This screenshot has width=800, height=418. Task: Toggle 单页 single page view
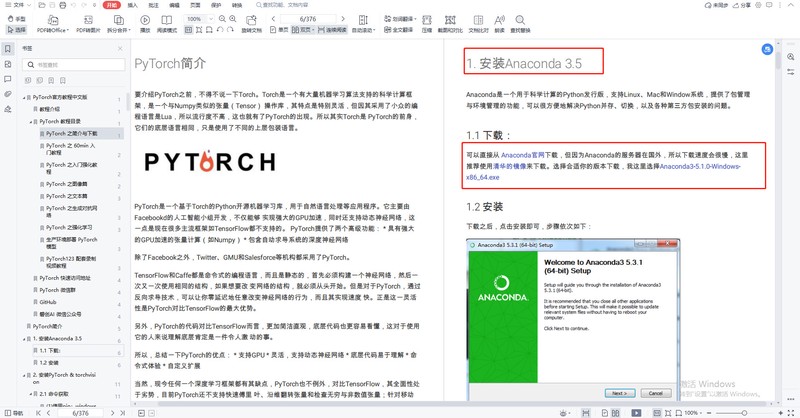(280, 30)
